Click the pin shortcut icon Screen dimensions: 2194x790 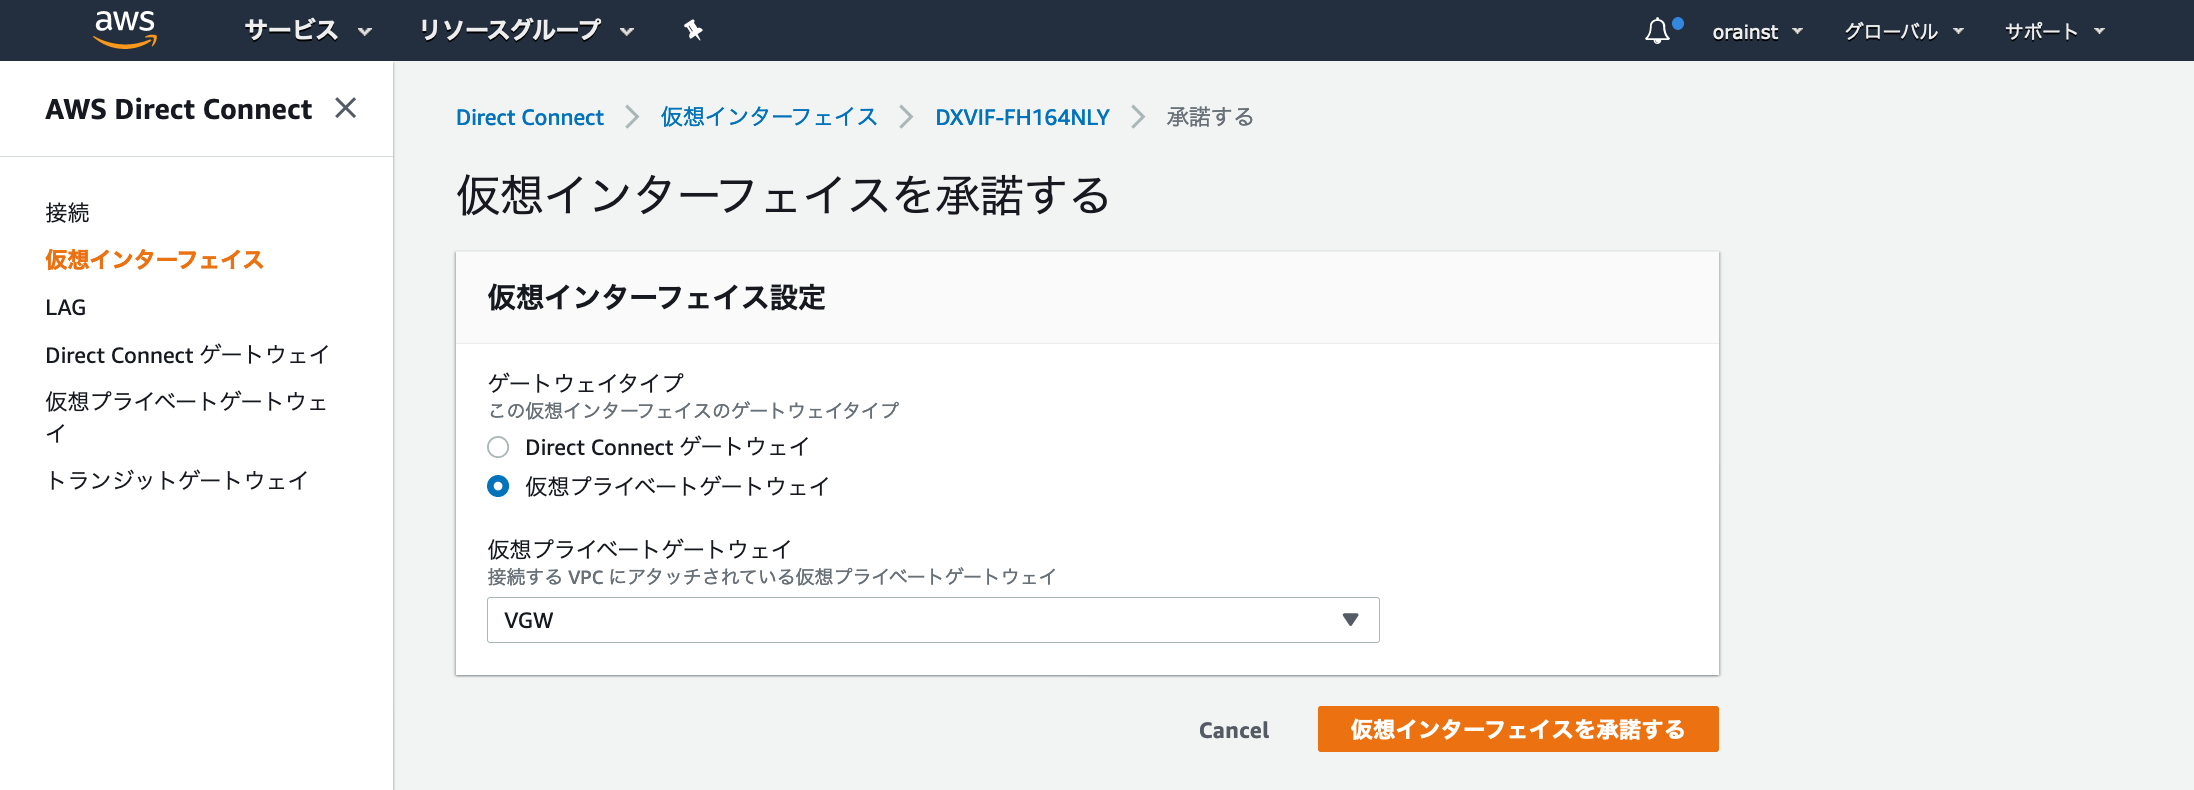(693, 30)
